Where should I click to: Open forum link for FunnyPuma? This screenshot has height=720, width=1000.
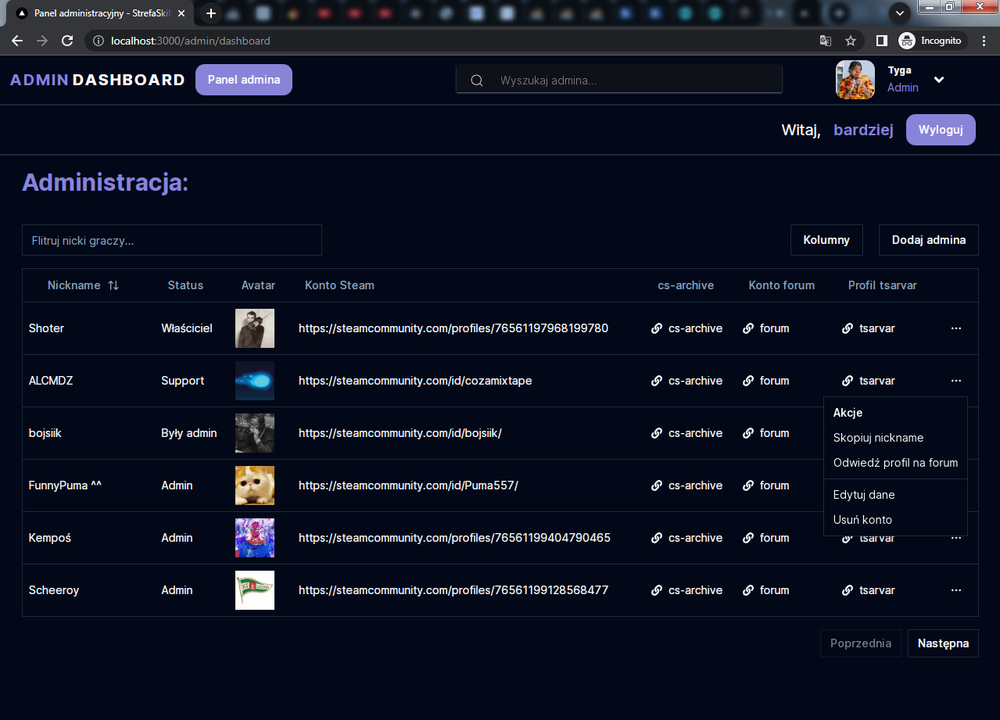[x=766, y=485]
